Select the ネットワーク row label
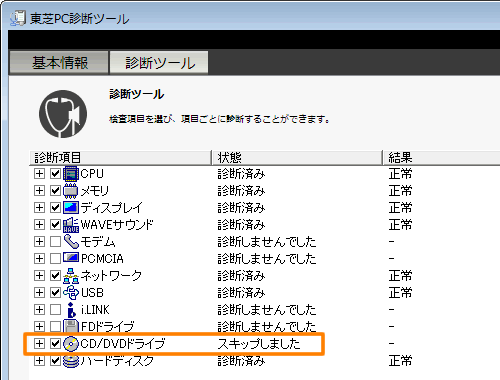The height and width of the screenshot is (380, 500). pos(111,276)
